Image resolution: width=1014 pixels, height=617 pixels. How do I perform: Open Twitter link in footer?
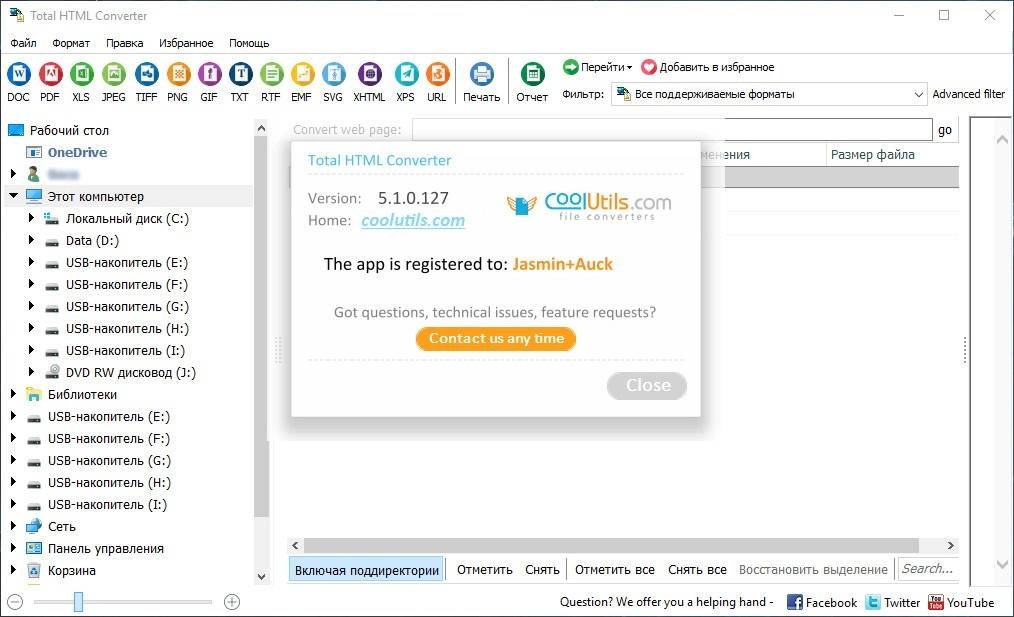[x=892, y=602]
